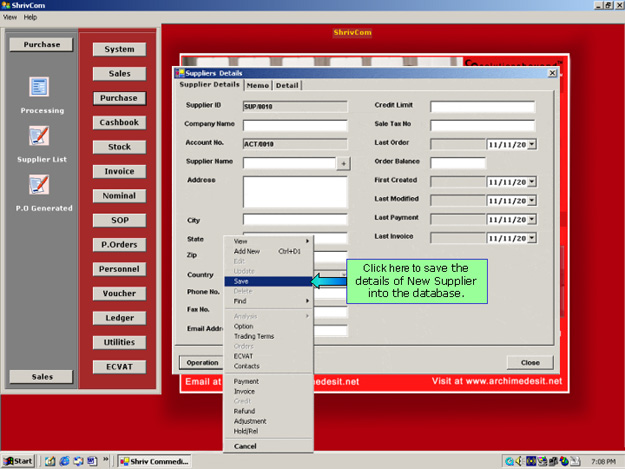Image resolution: width=625 pixels, height=469 pixels.
Task: Click the Credit Limit input field
Action: [x=482, y=107]
